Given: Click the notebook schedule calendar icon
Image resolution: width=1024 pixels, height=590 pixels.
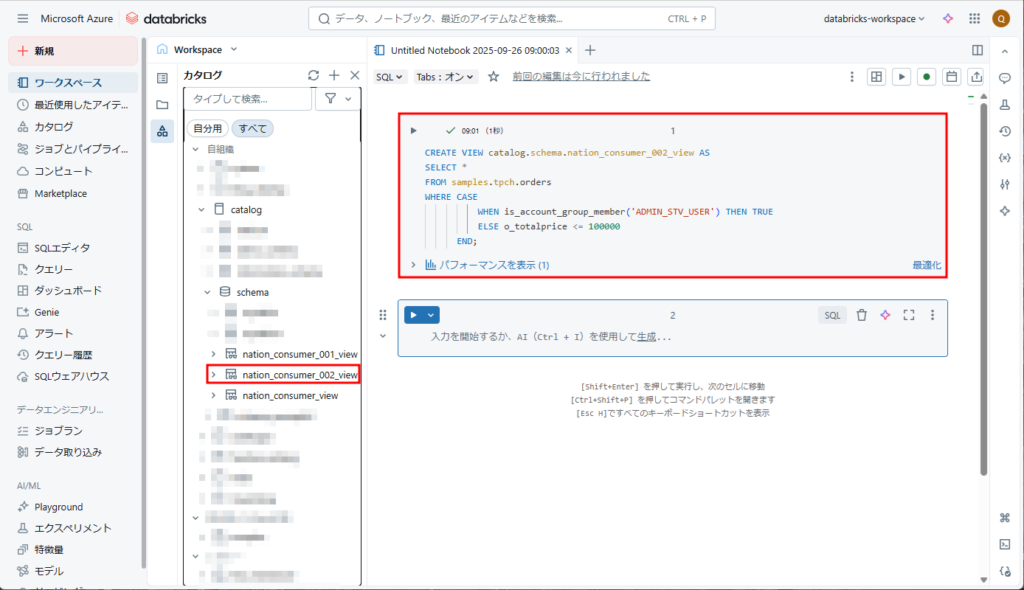Looking at the screenshot, I should pos(951,76).
